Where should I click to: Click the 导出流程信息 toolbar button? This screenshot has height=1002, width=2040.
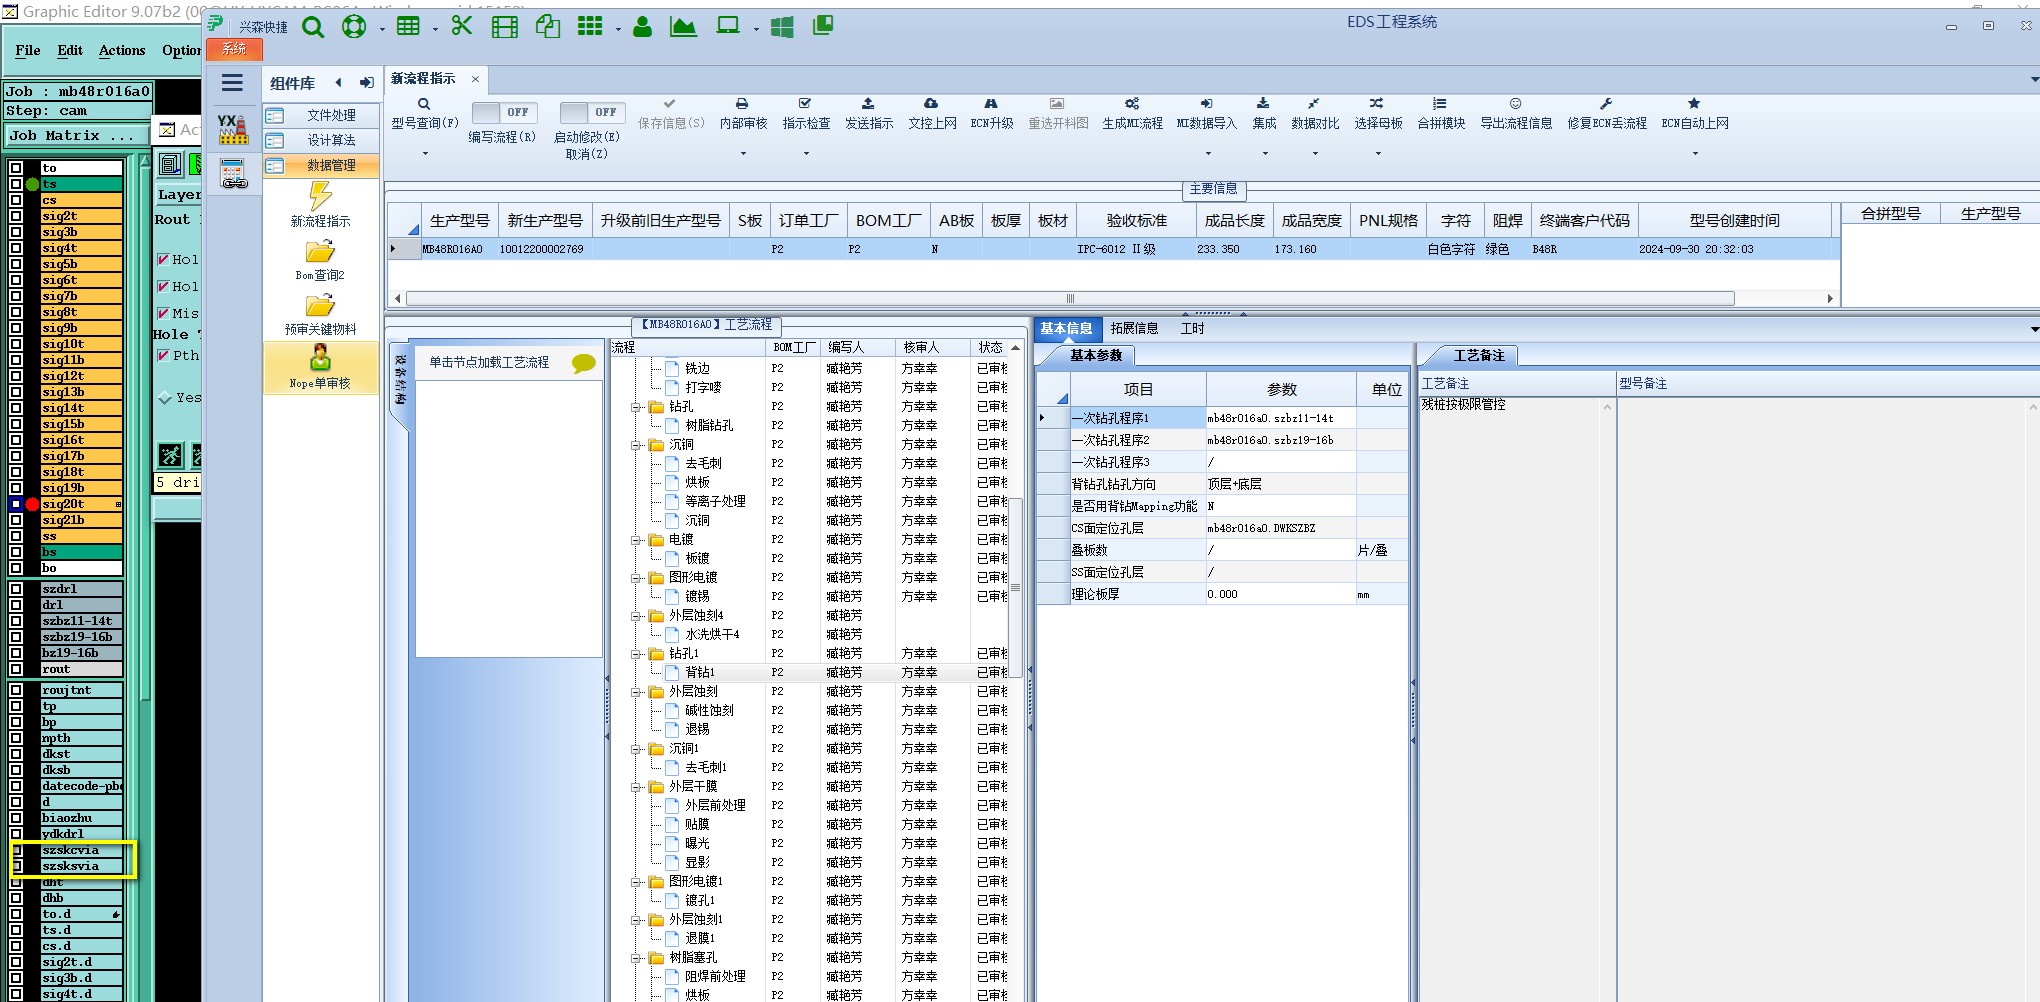(1516, 113)
